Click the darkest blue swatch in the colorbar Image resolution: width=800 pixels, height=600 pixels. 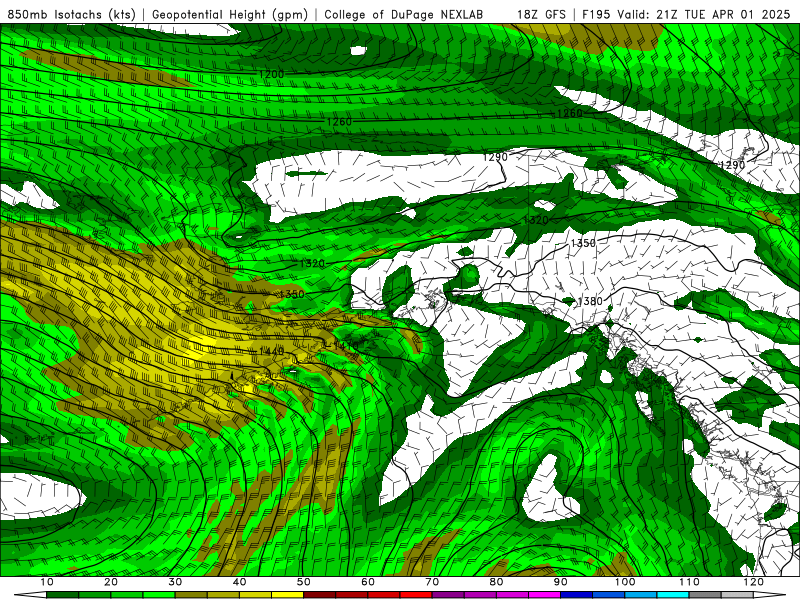coord(577,595)
